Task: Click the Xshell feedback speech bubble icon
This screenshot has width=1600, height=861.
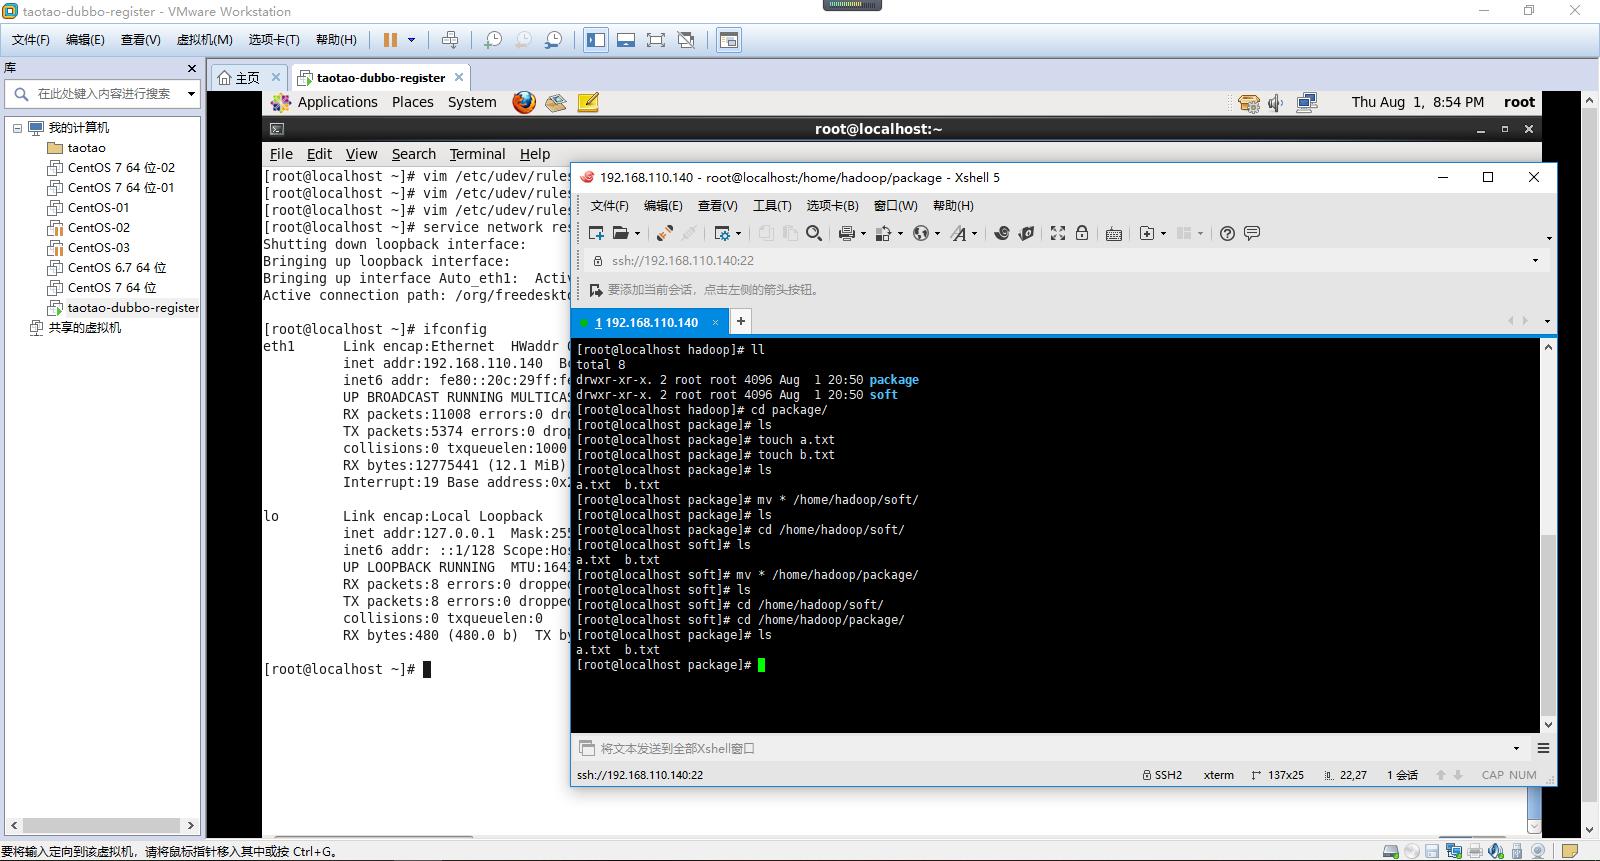Action: [1252, 233]
